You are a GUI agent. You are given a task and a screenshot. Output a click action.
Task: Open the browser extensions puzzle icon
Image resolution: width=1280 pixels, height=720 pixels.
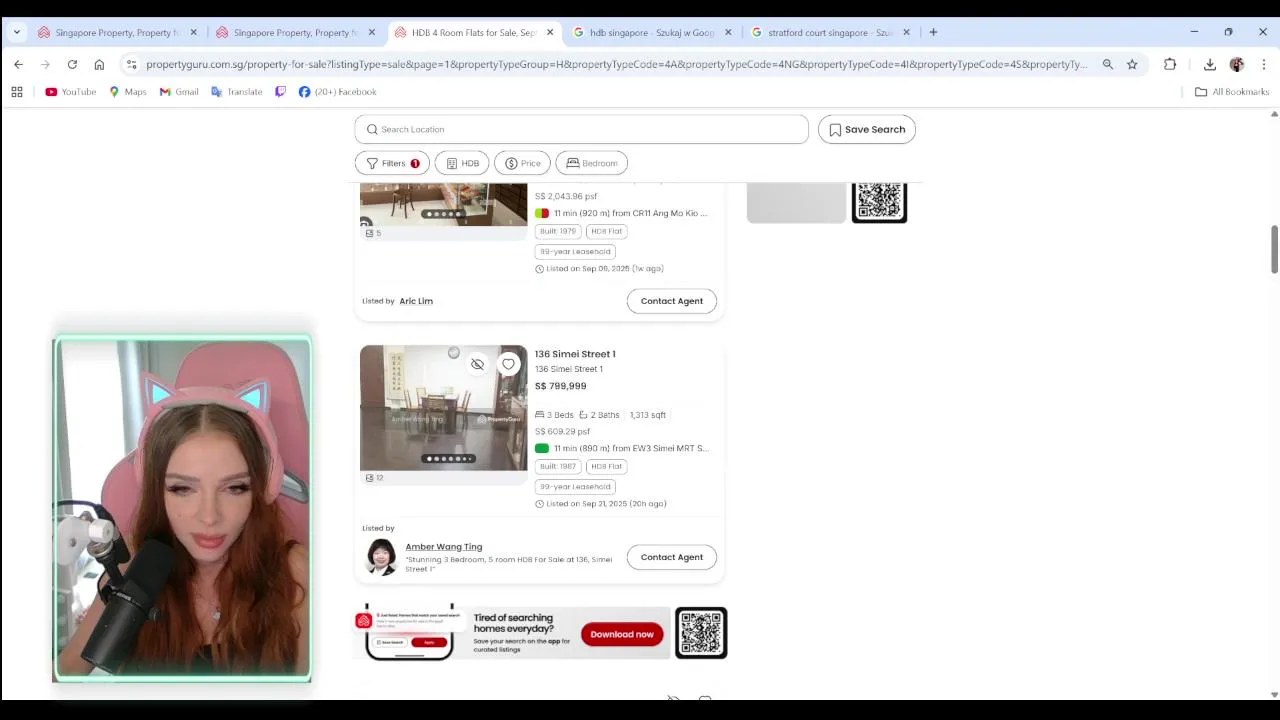[x=1170, y=64]
